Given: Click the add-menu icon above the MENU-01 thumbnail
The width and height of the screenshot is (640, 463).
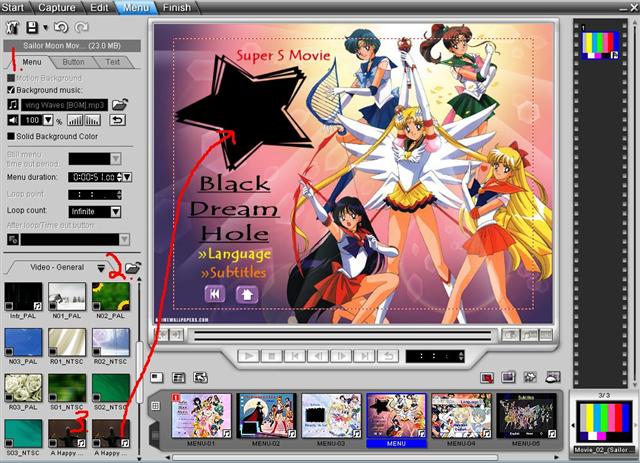Looking at the screenshot, I should (157, 377).
